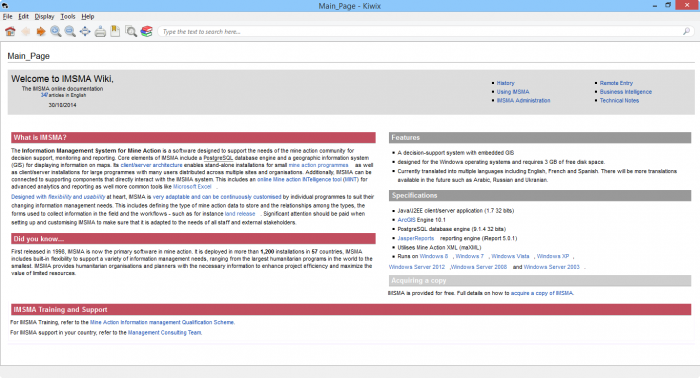Open the library with the stacked books icon
Viewport: 700px width, 378px height.
[146, 31]
